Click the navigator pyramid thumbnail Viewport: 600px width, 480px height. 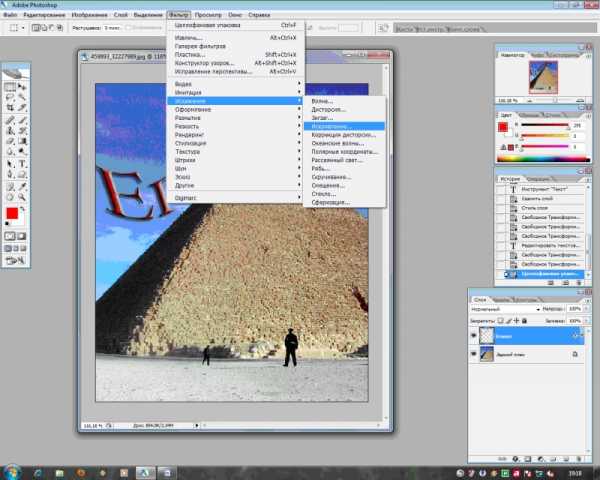pyautogui.click(x=543, y=77)
